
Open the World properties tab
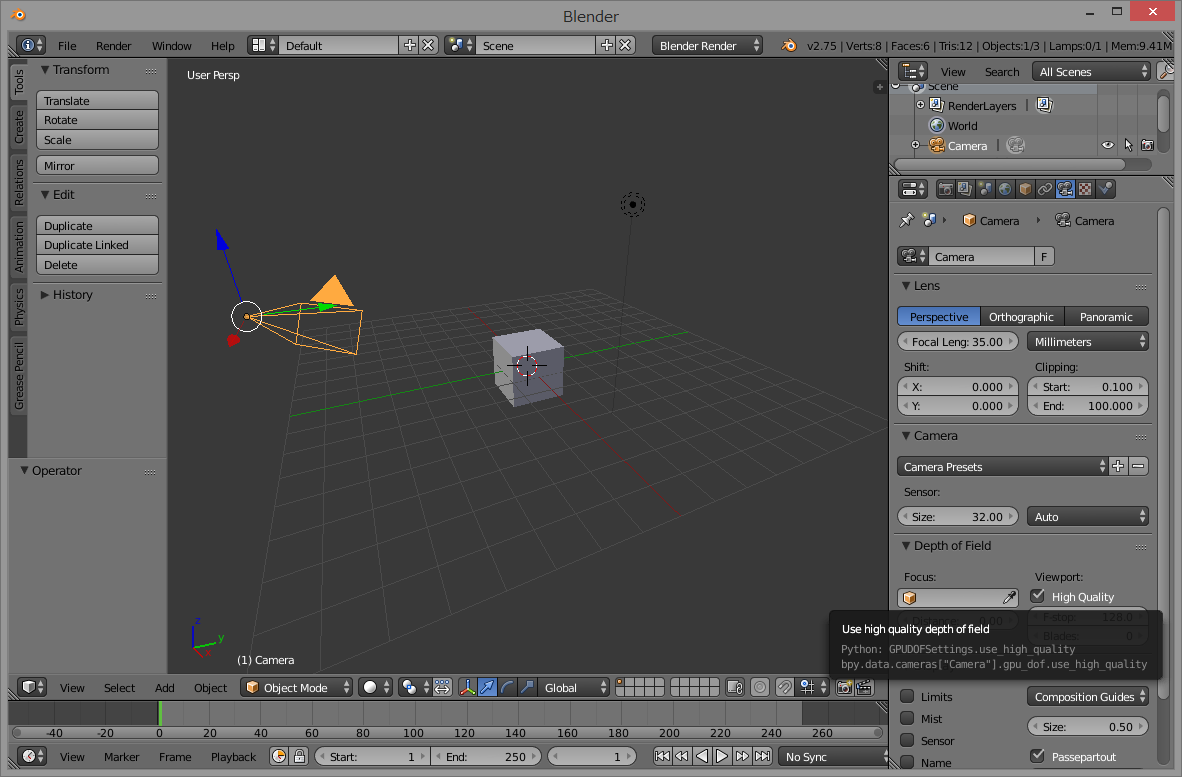pos(1004,188)
